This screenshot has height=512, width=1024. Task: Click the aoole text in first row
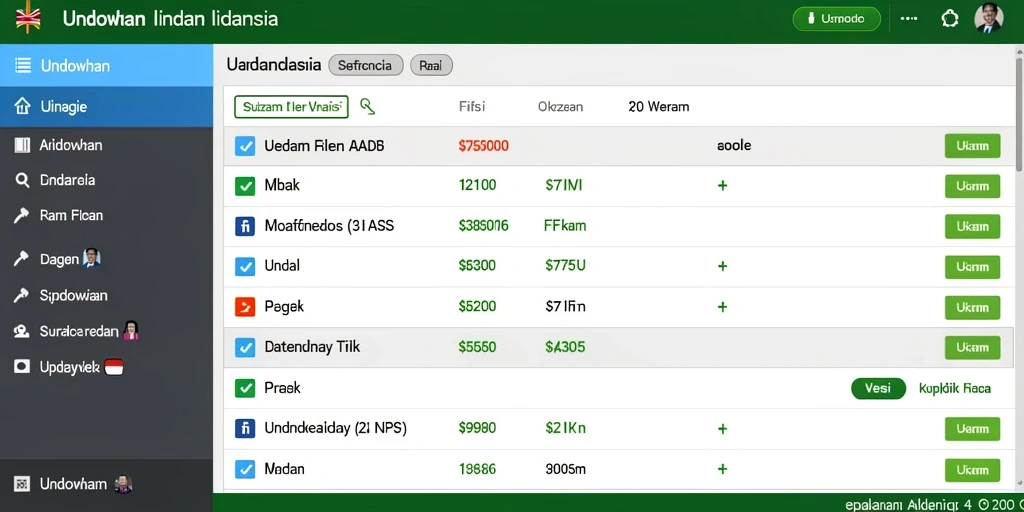(x=733, y=146)
